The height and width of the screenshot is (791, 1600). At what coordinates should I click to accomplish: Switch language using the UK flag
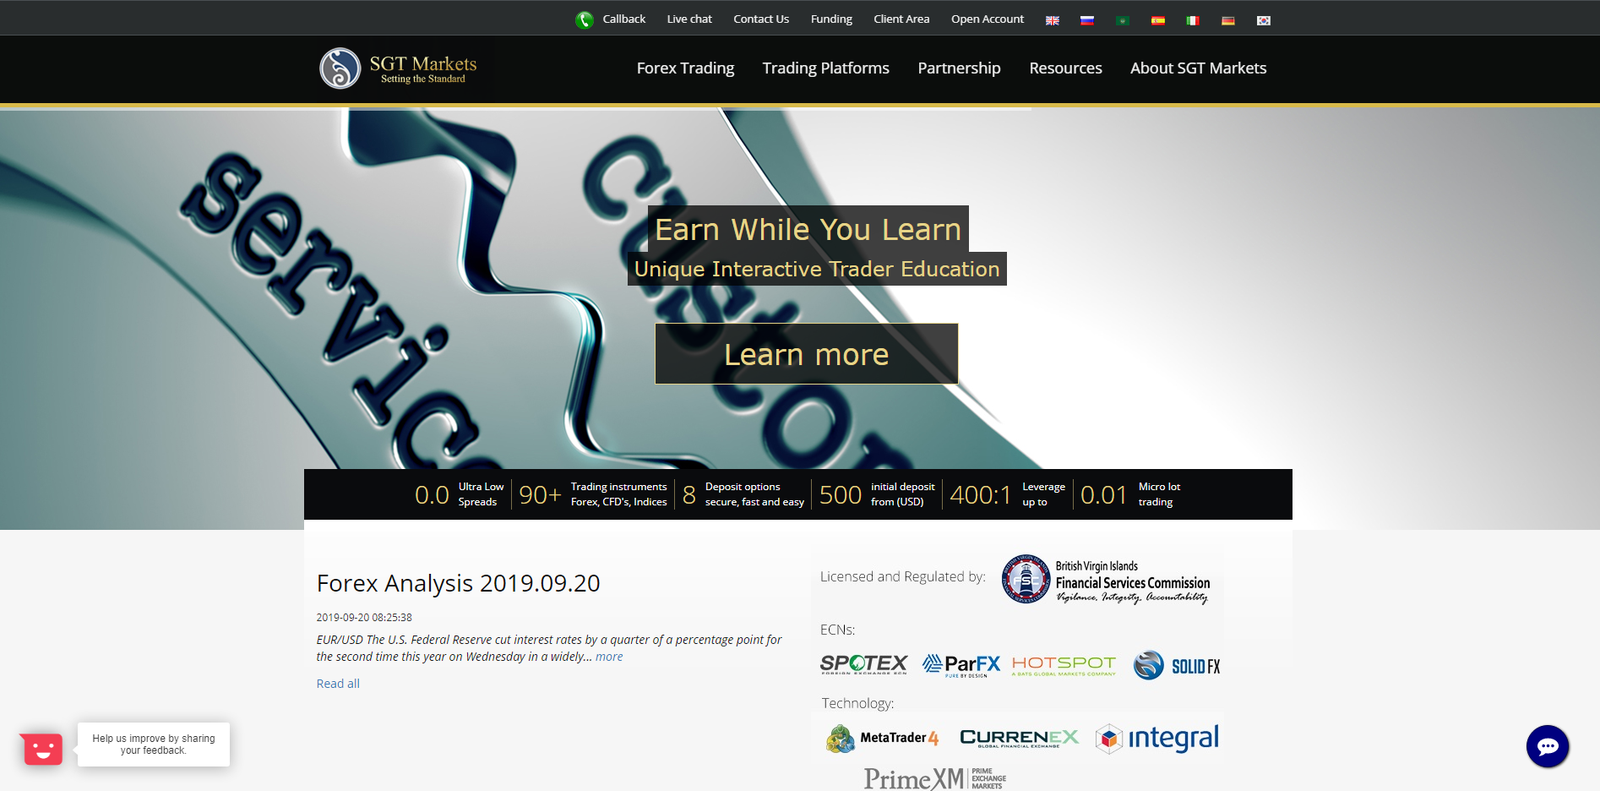click(1052, 20)
